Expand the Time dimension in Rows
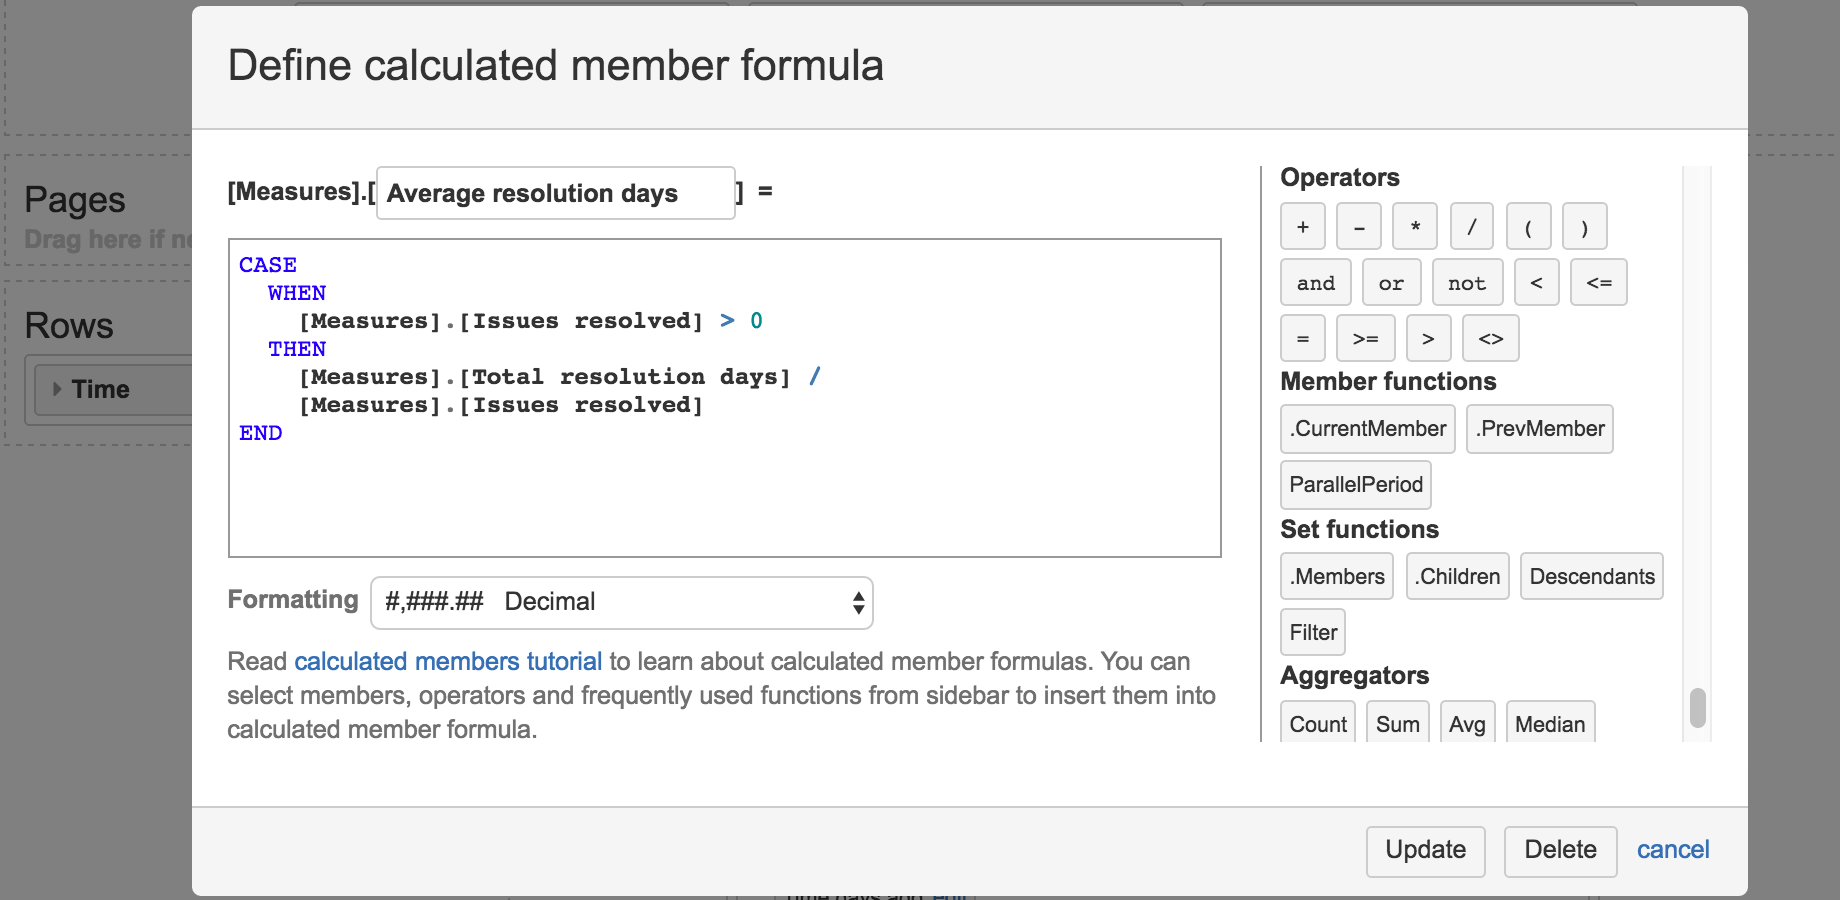1840x900 pixels. (x=57, y=389)
